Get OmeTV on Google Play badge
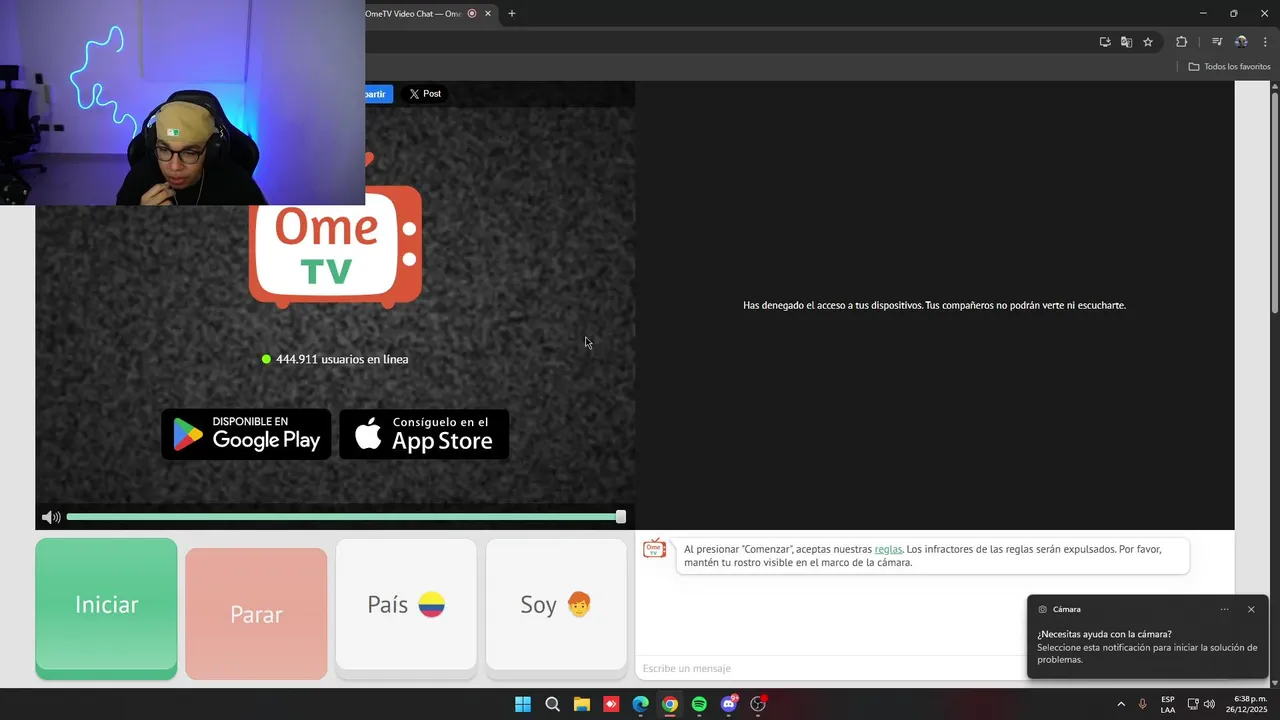The height and width of the screenshot is (720, 1280). coord(246,434)
